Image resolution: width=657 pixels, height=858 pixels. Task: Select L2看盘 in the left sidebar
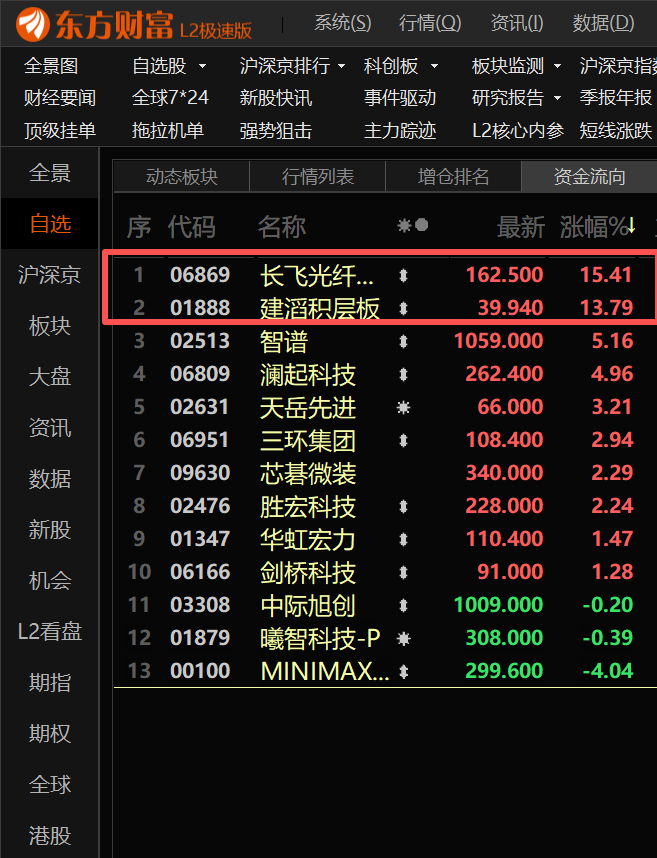pos(50,631)
